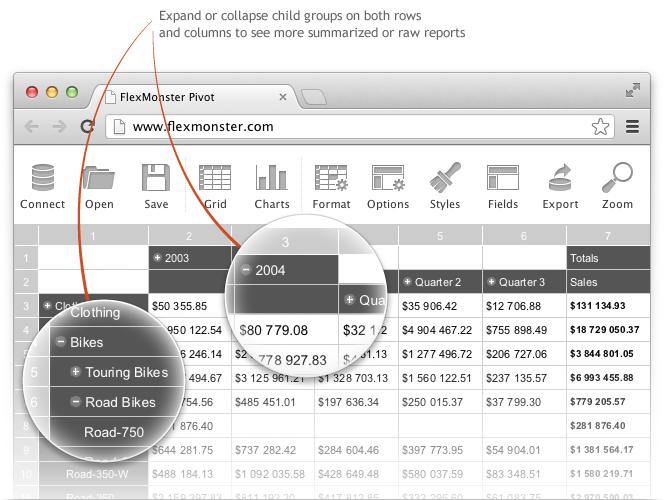668x500 pixels.
Task: Collapse the Road Bikes row
Action: pyautogui.click(x=75, y=401)
